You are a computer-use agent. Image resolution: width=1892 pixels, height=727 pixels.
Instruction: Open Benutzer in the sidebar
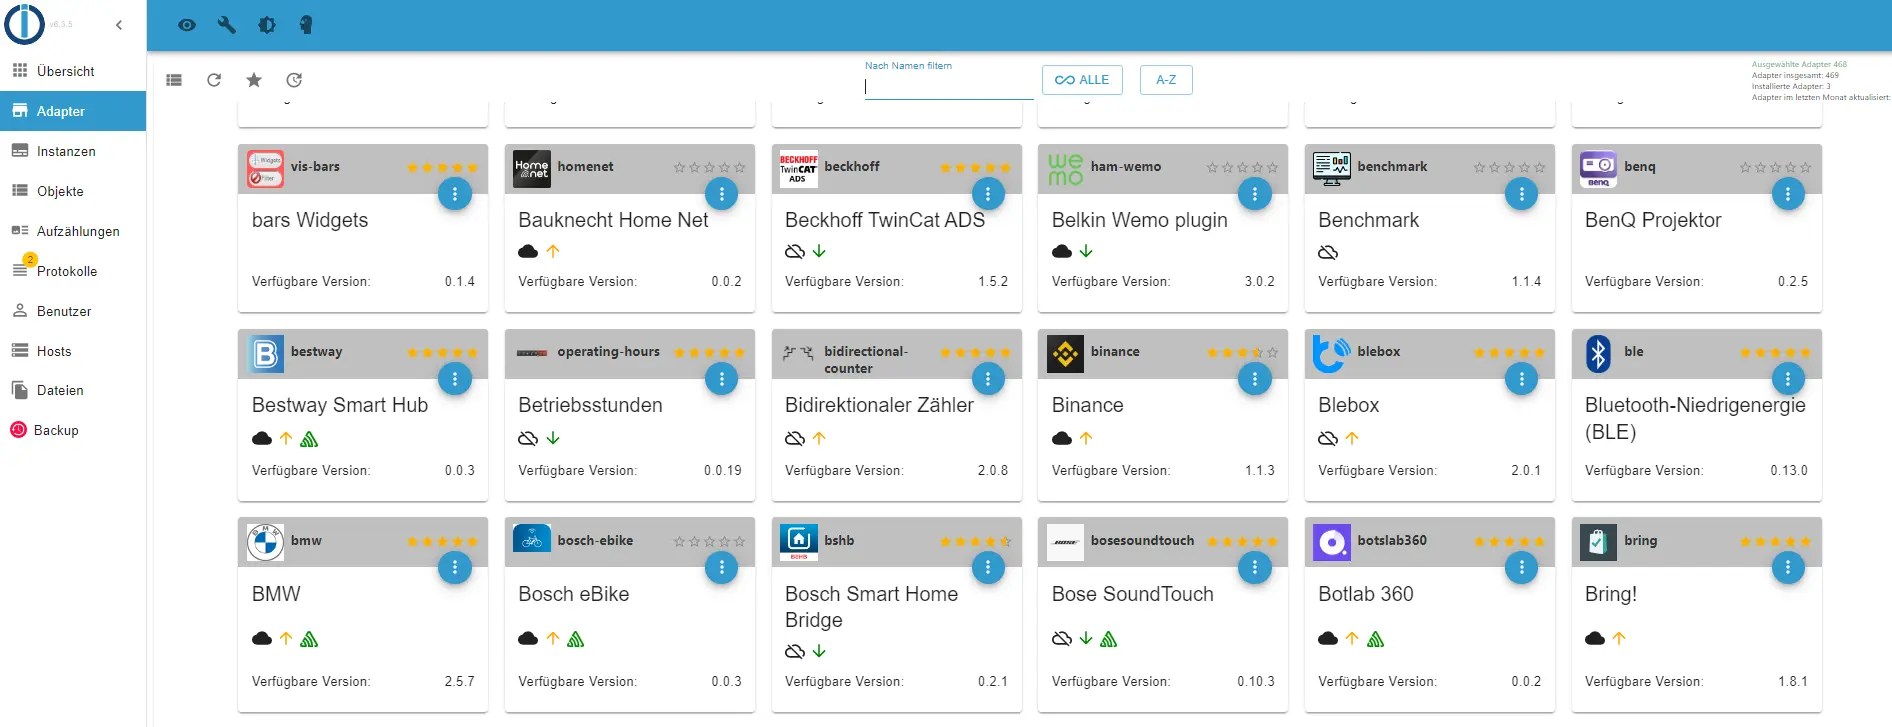[x=73, y=311]
